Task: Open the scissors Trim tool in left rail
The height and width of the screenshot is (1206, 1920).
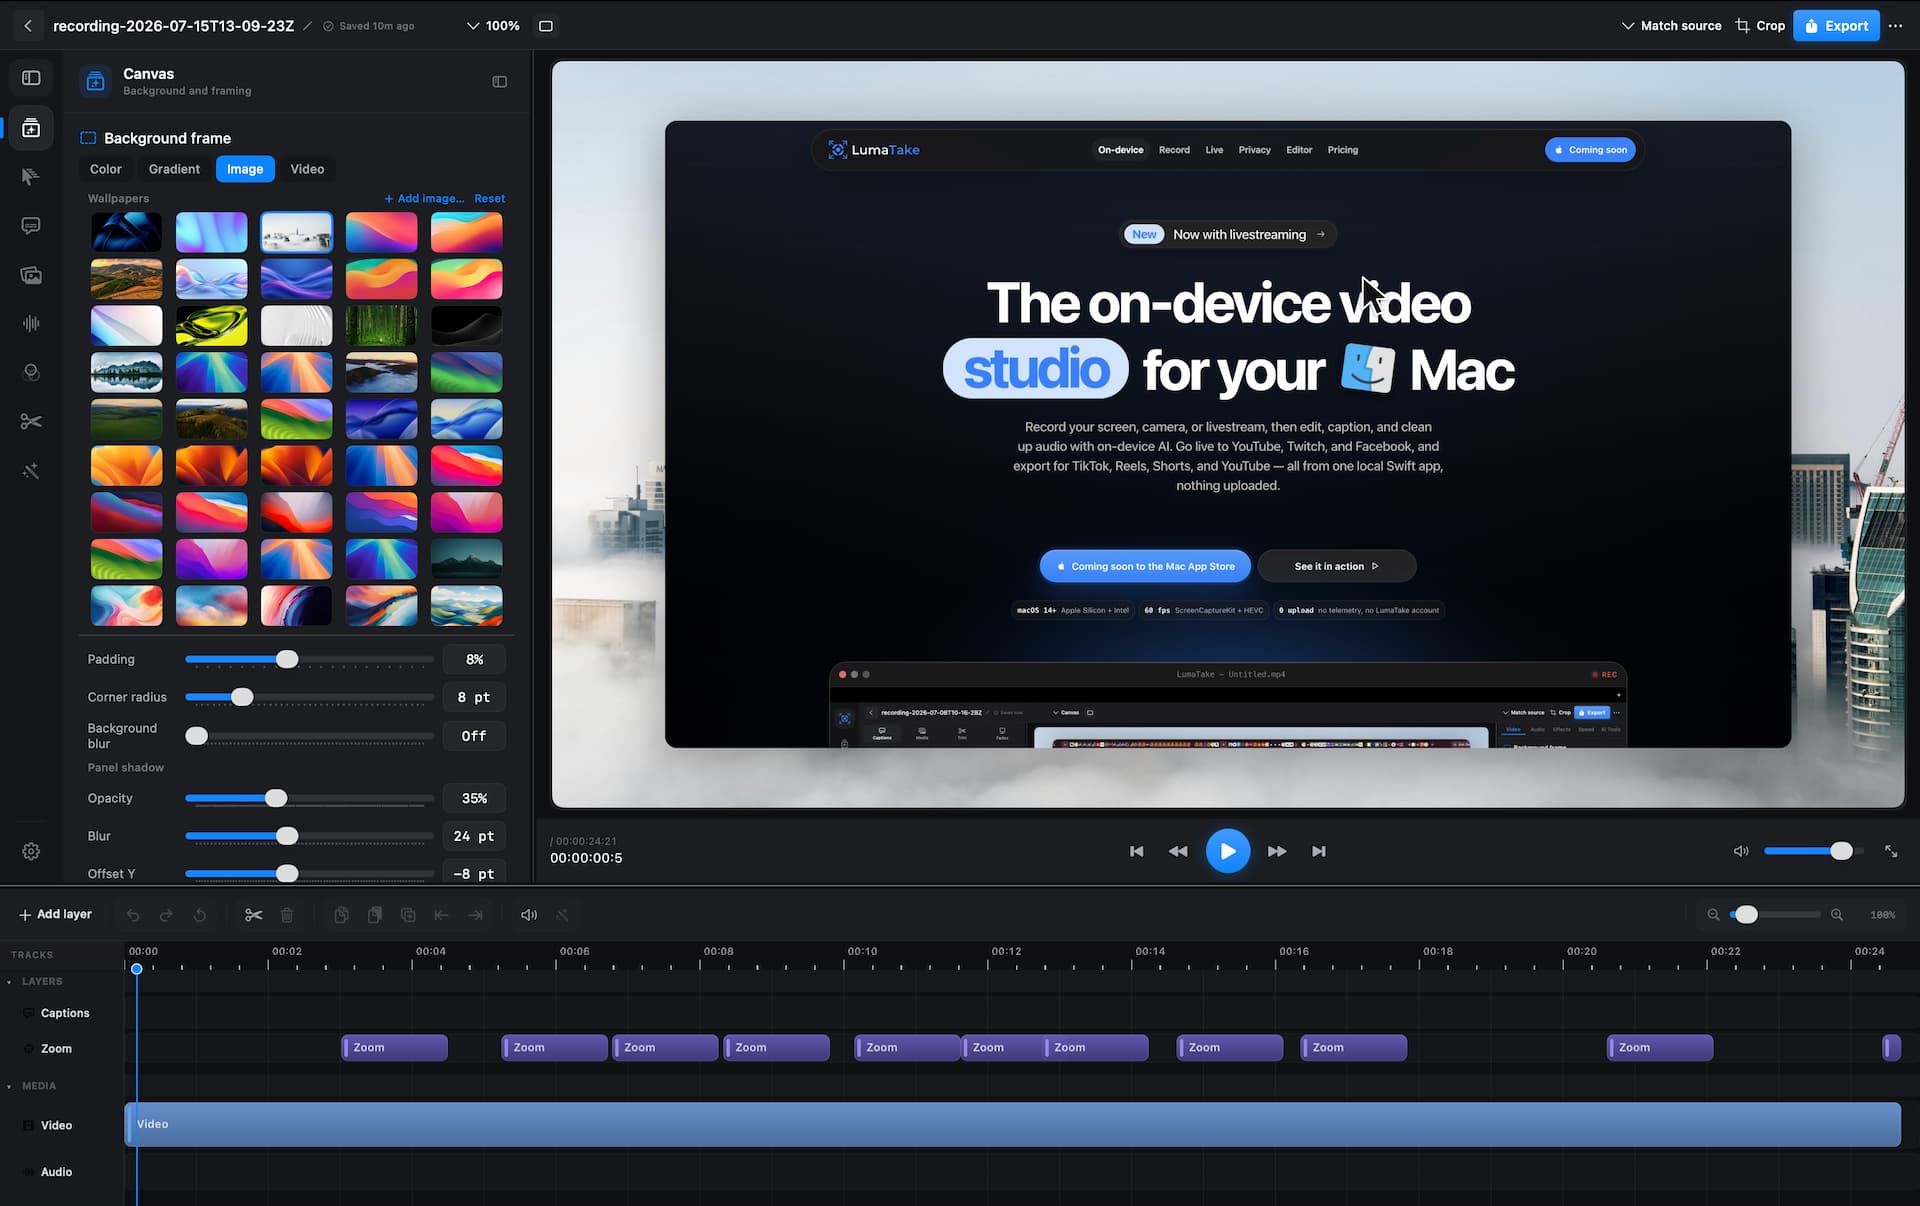Action: pos(31,421)
